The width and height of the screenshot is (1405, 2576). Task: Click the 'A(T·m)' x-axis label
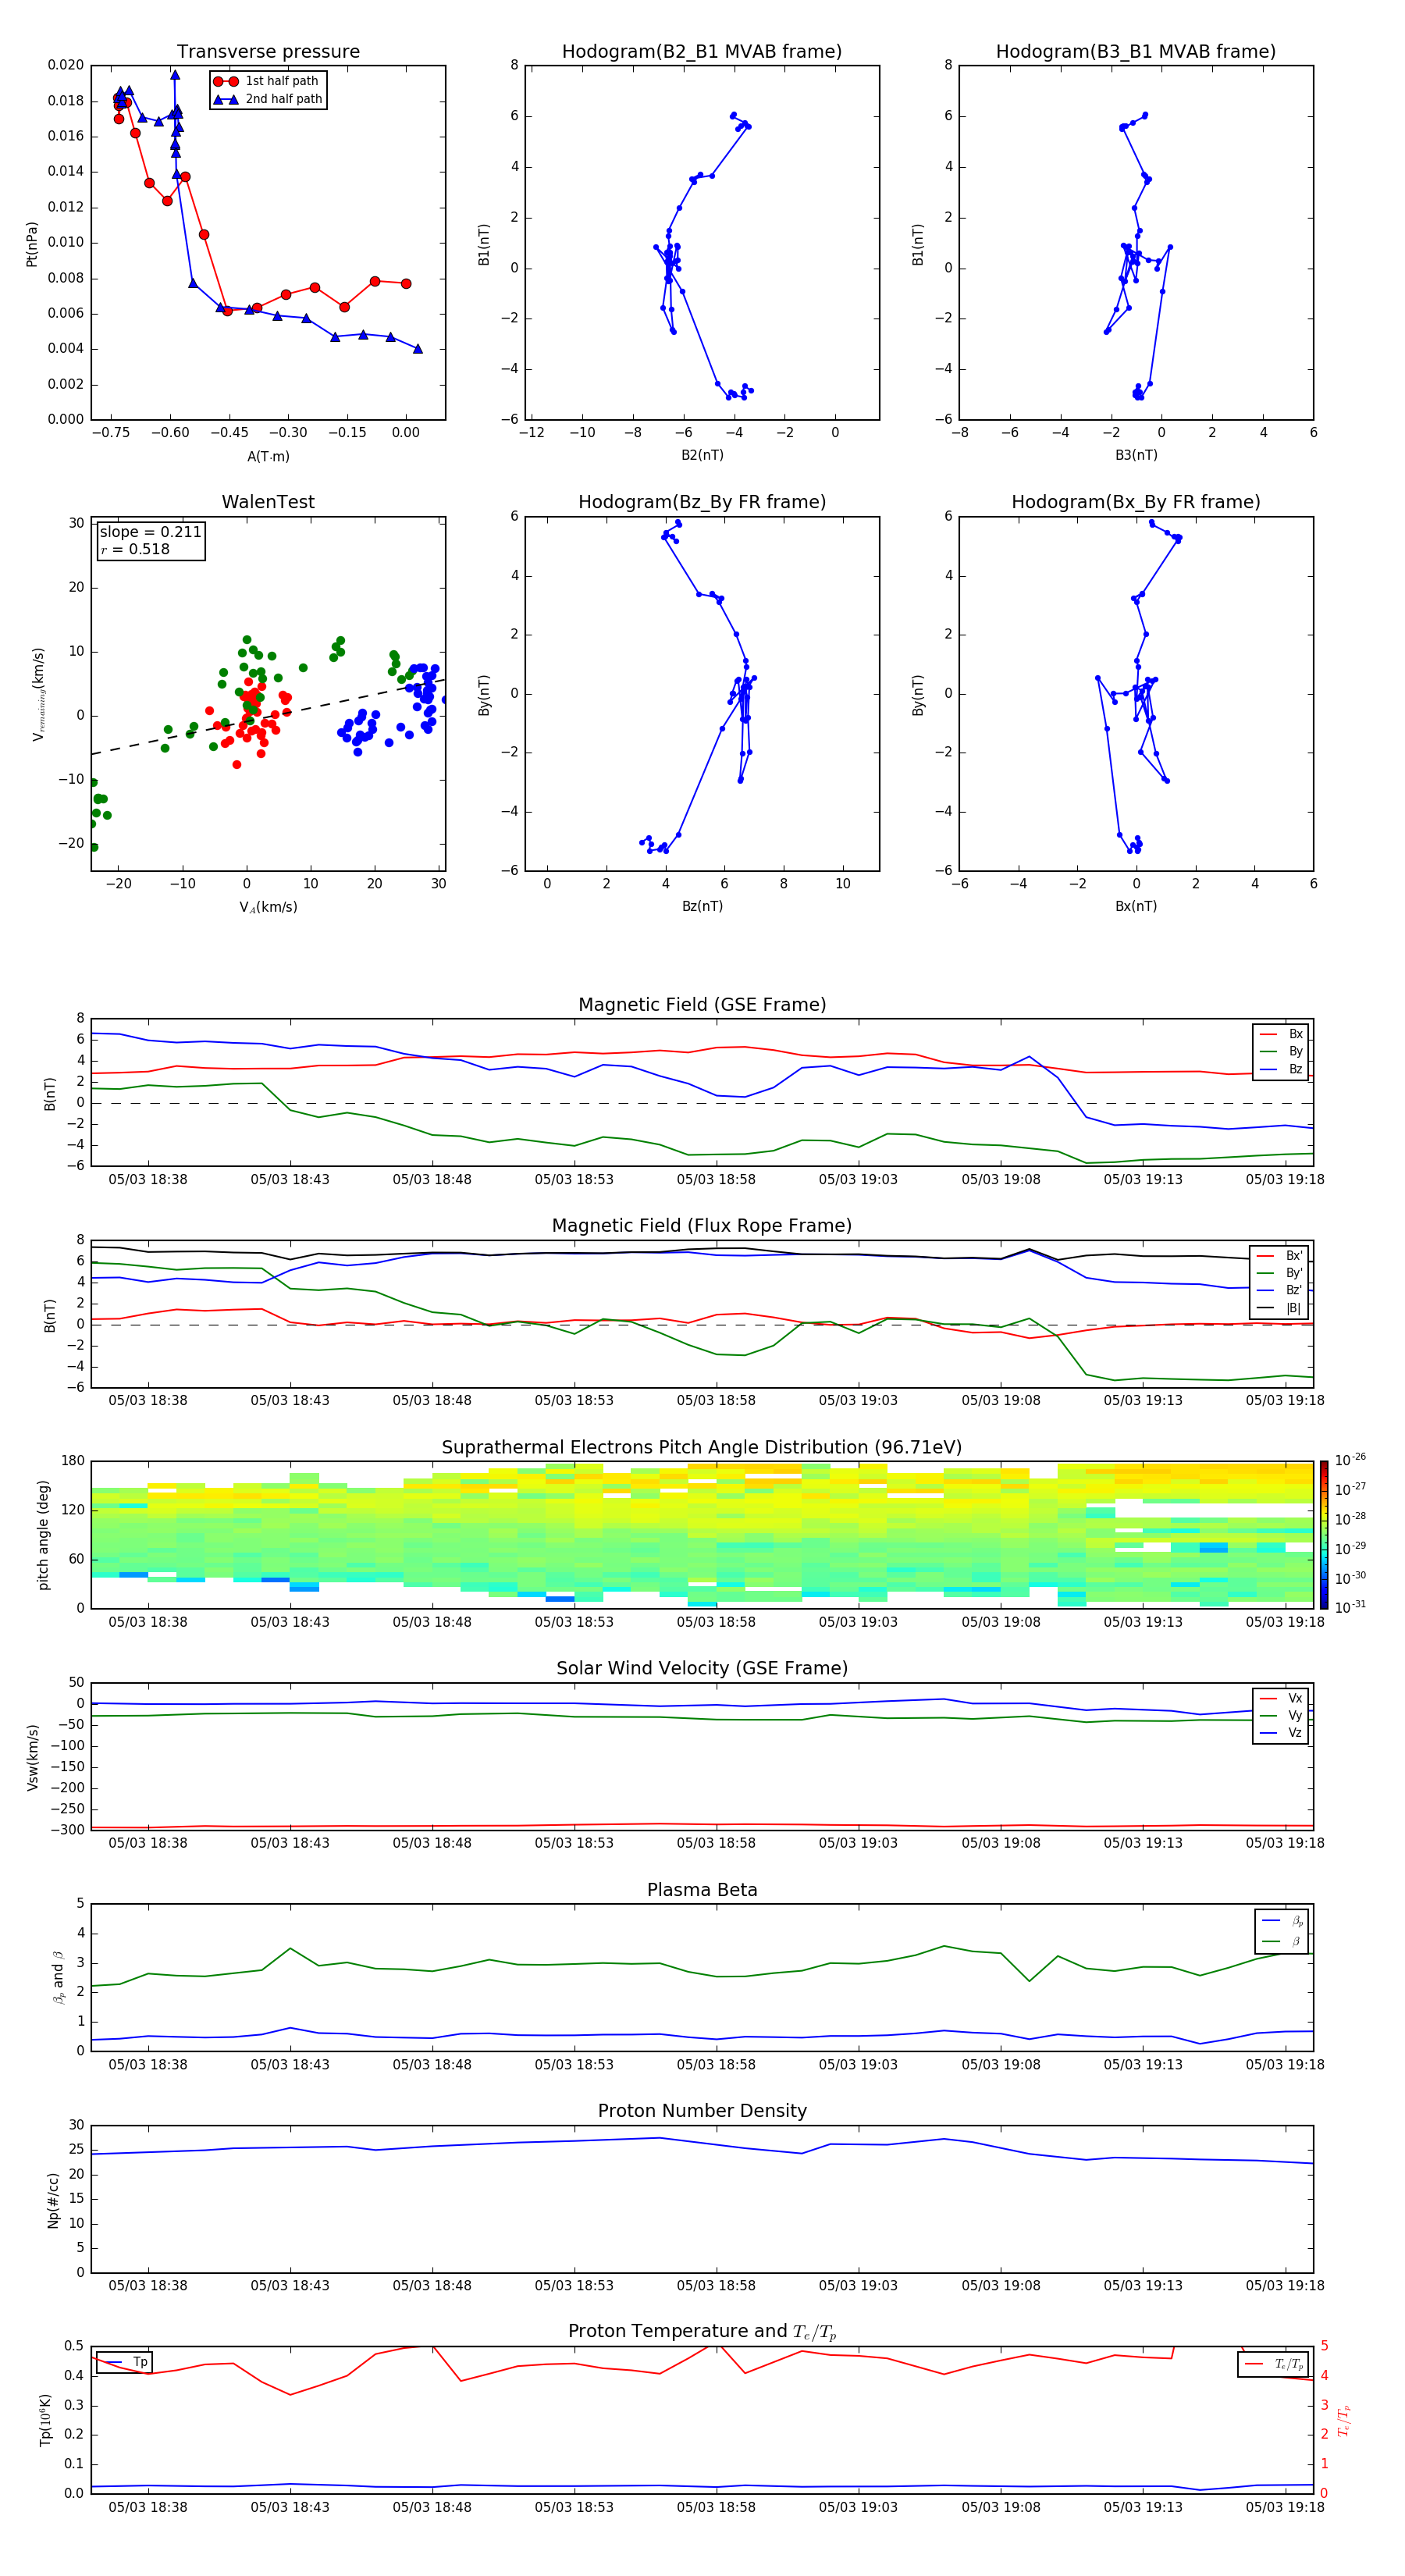[x=268, y=457]
